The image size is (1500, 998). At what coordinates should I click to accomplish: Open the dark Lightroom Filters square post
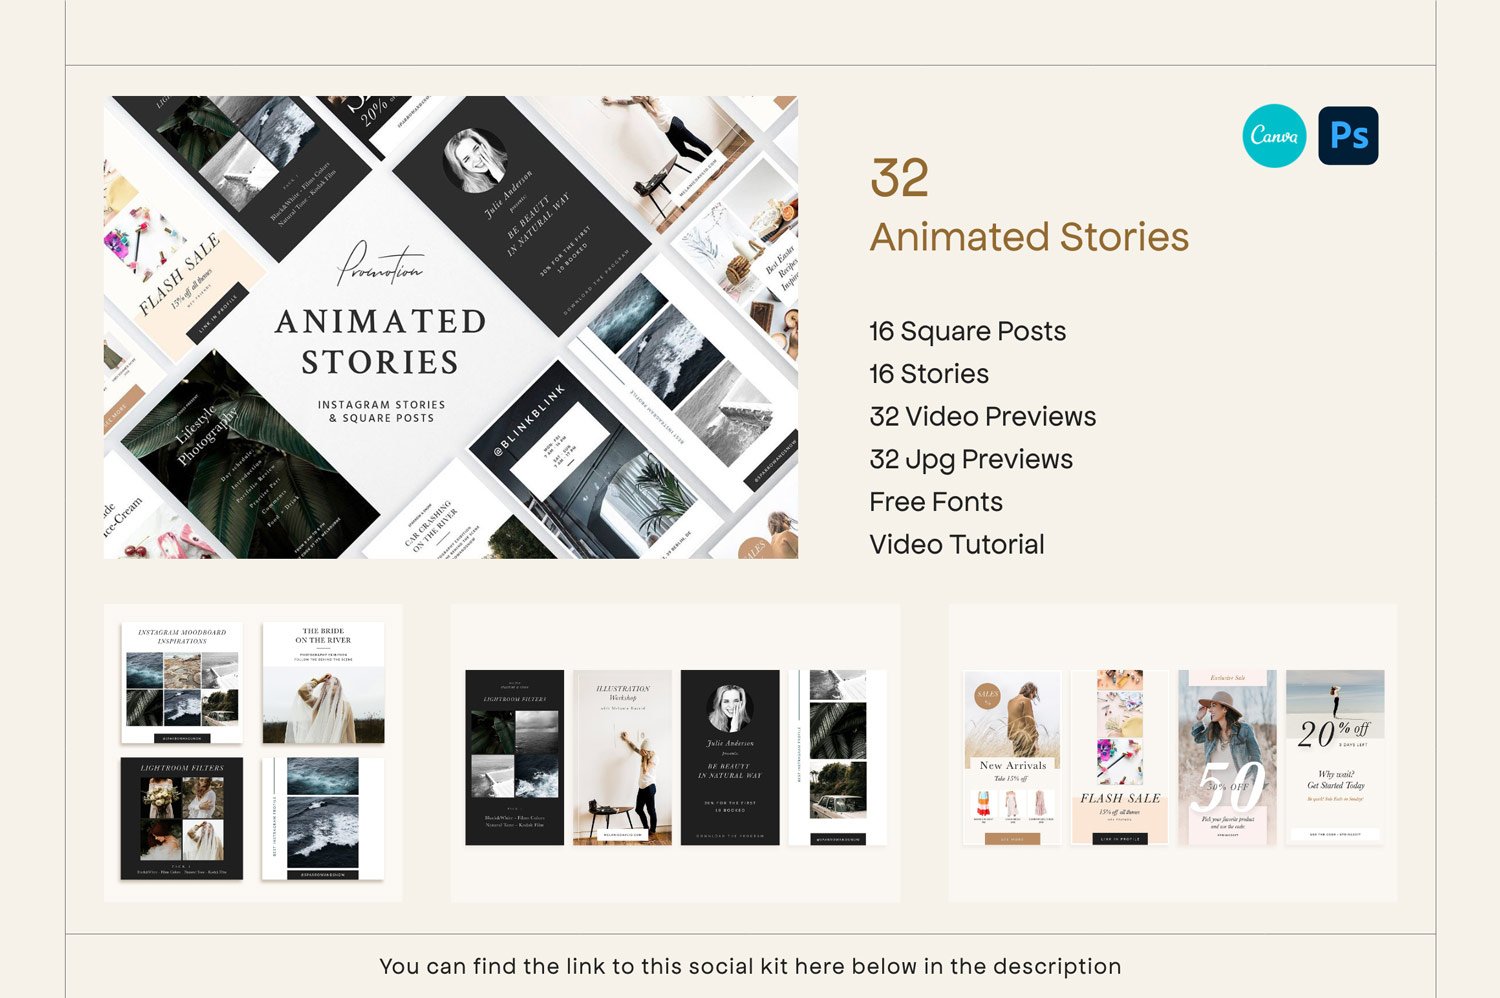click(182, 818)
